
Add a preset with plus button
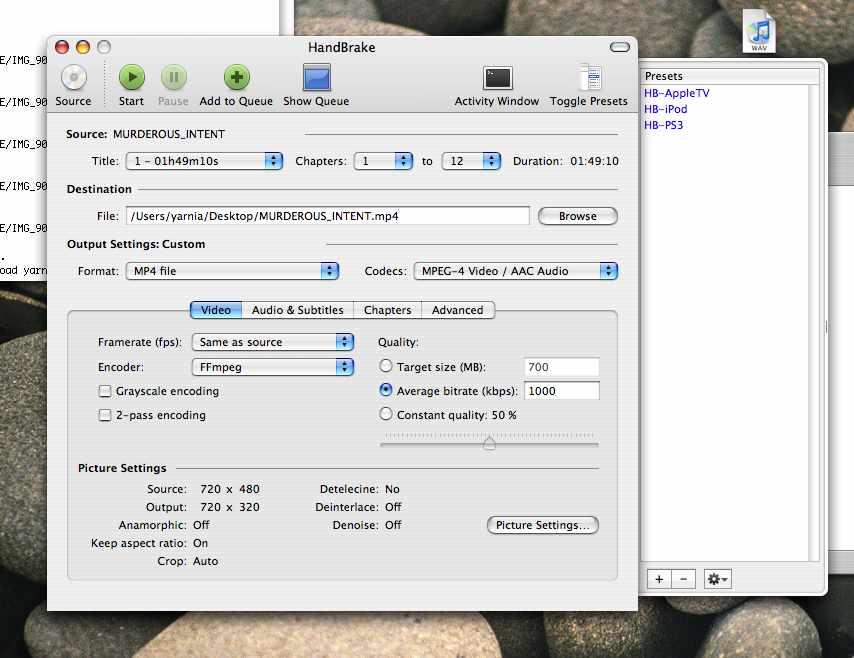point(659,579)
